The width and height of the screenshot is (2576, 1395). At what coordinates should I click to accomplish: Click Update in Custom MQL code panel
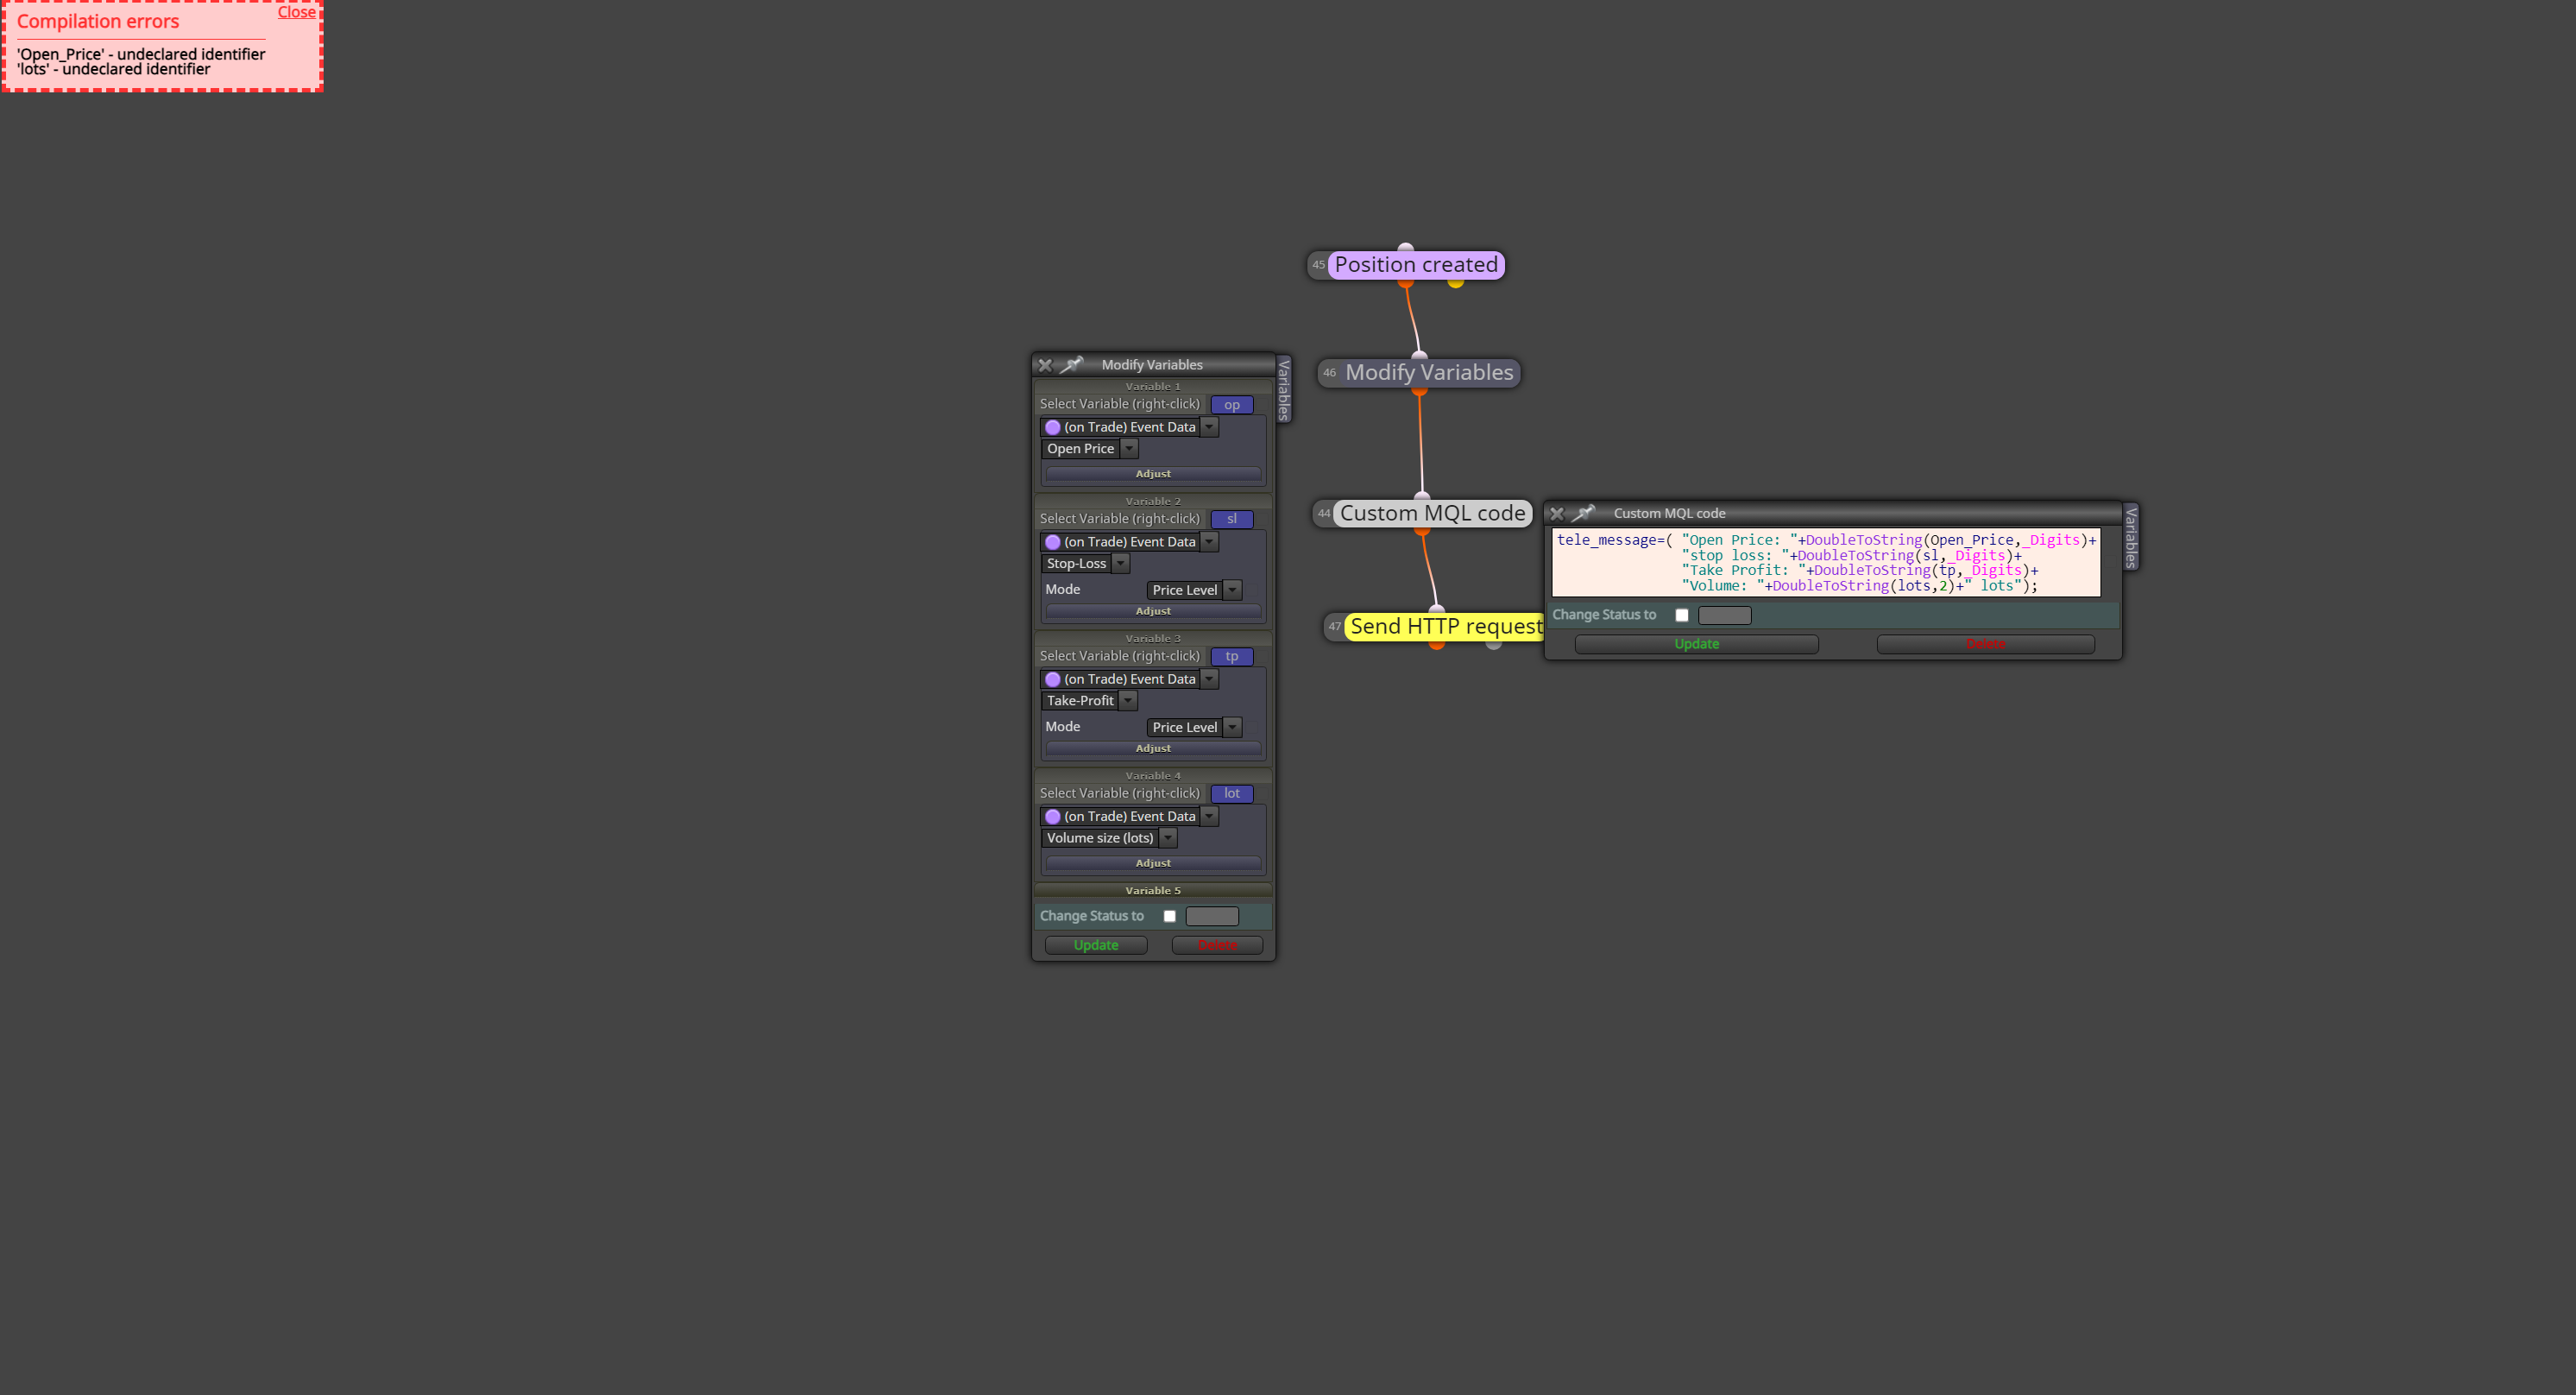[x=1696, y=645]
